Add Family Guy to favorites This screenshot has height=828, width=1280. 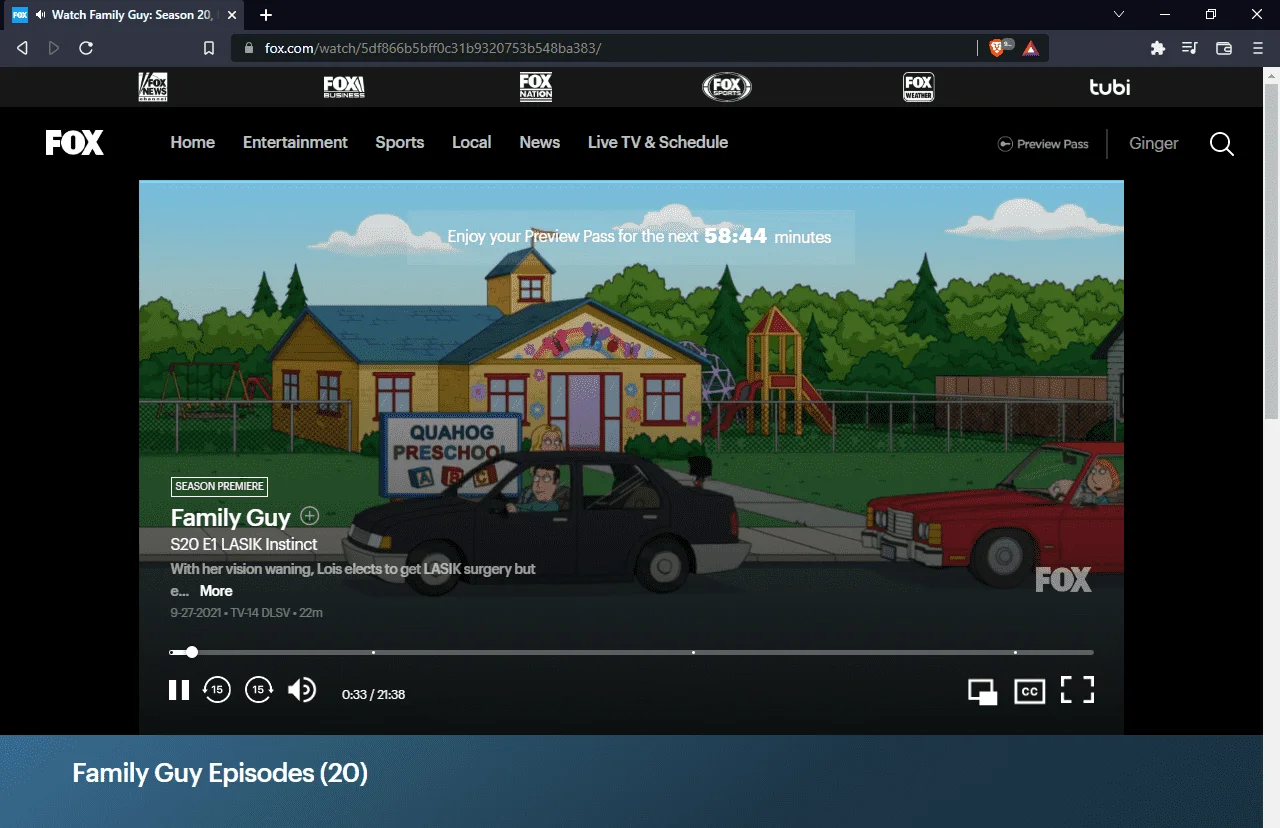[310, 516]
